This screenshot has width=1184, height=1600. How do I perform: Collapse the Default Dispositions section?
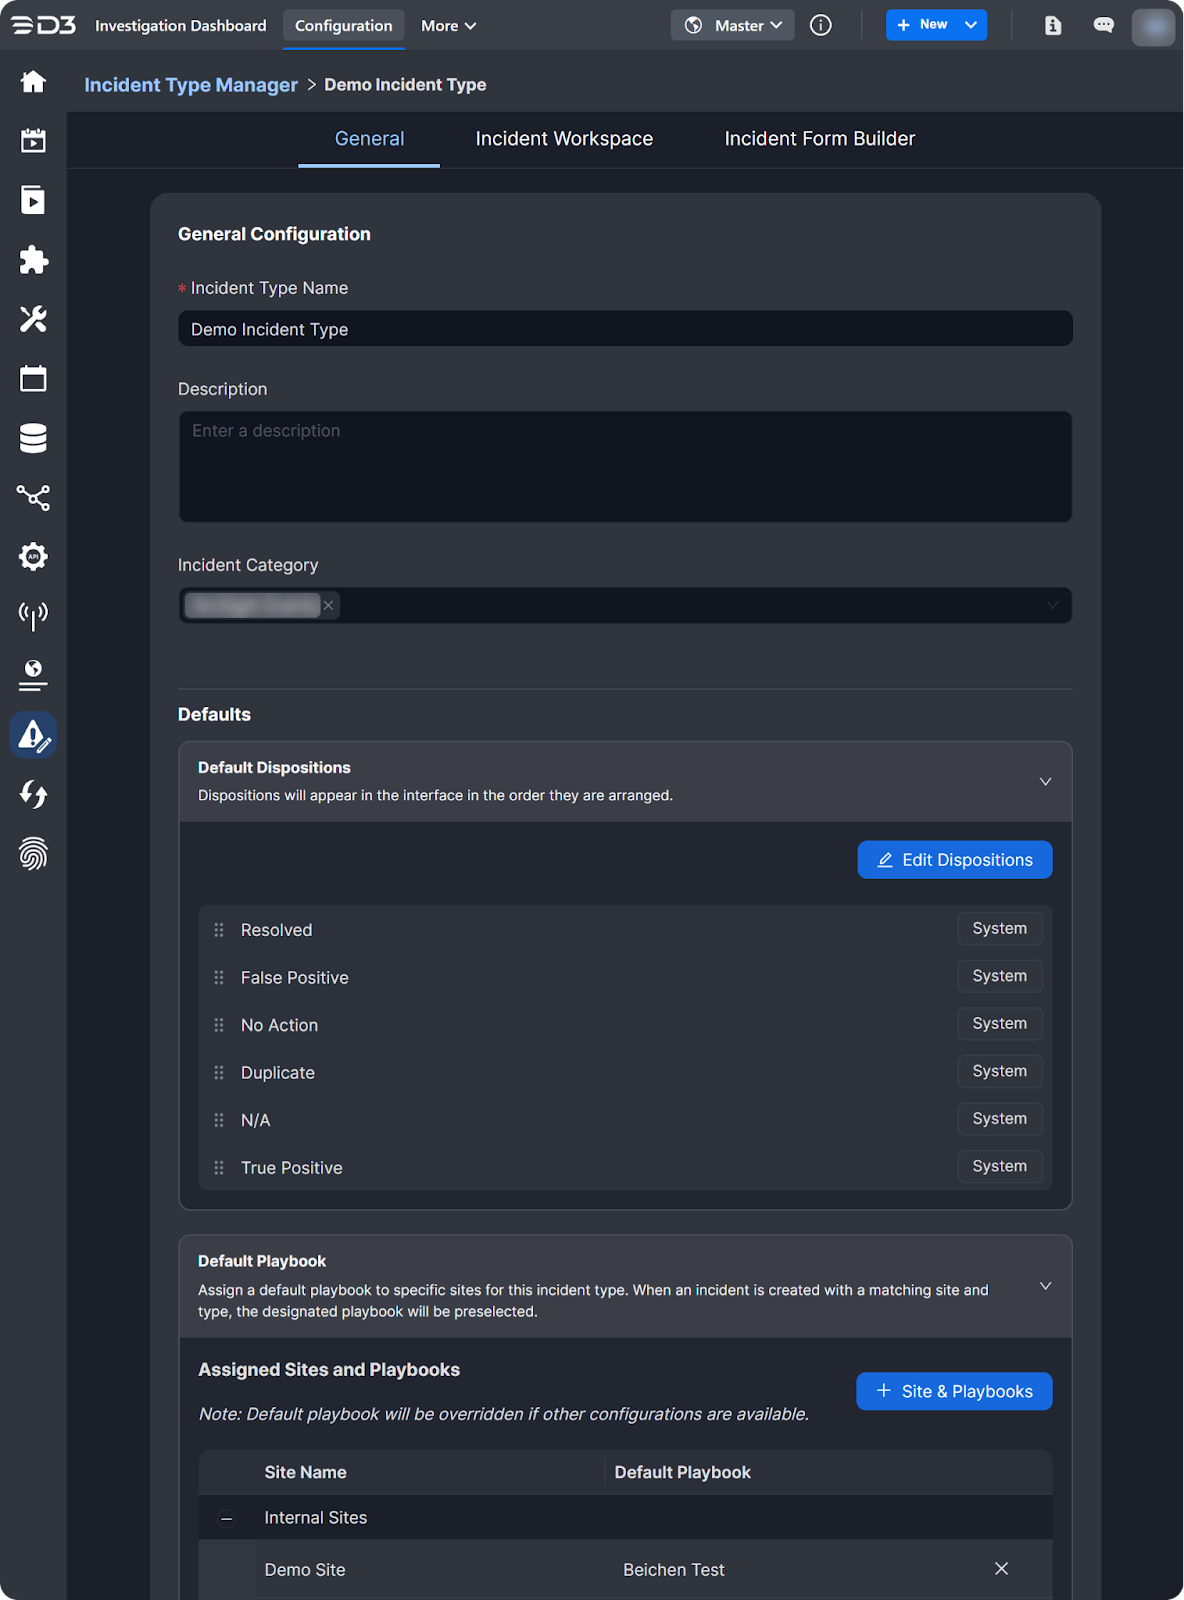1045,781
